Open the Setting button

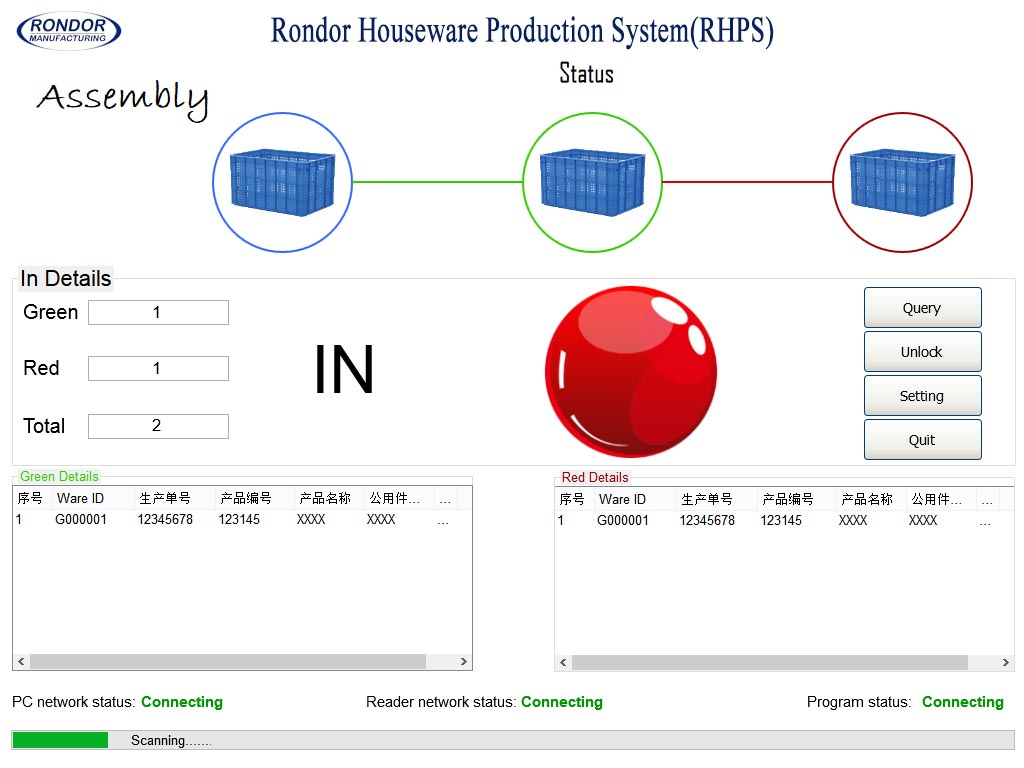pyautogui.click(x=922, y=396)
